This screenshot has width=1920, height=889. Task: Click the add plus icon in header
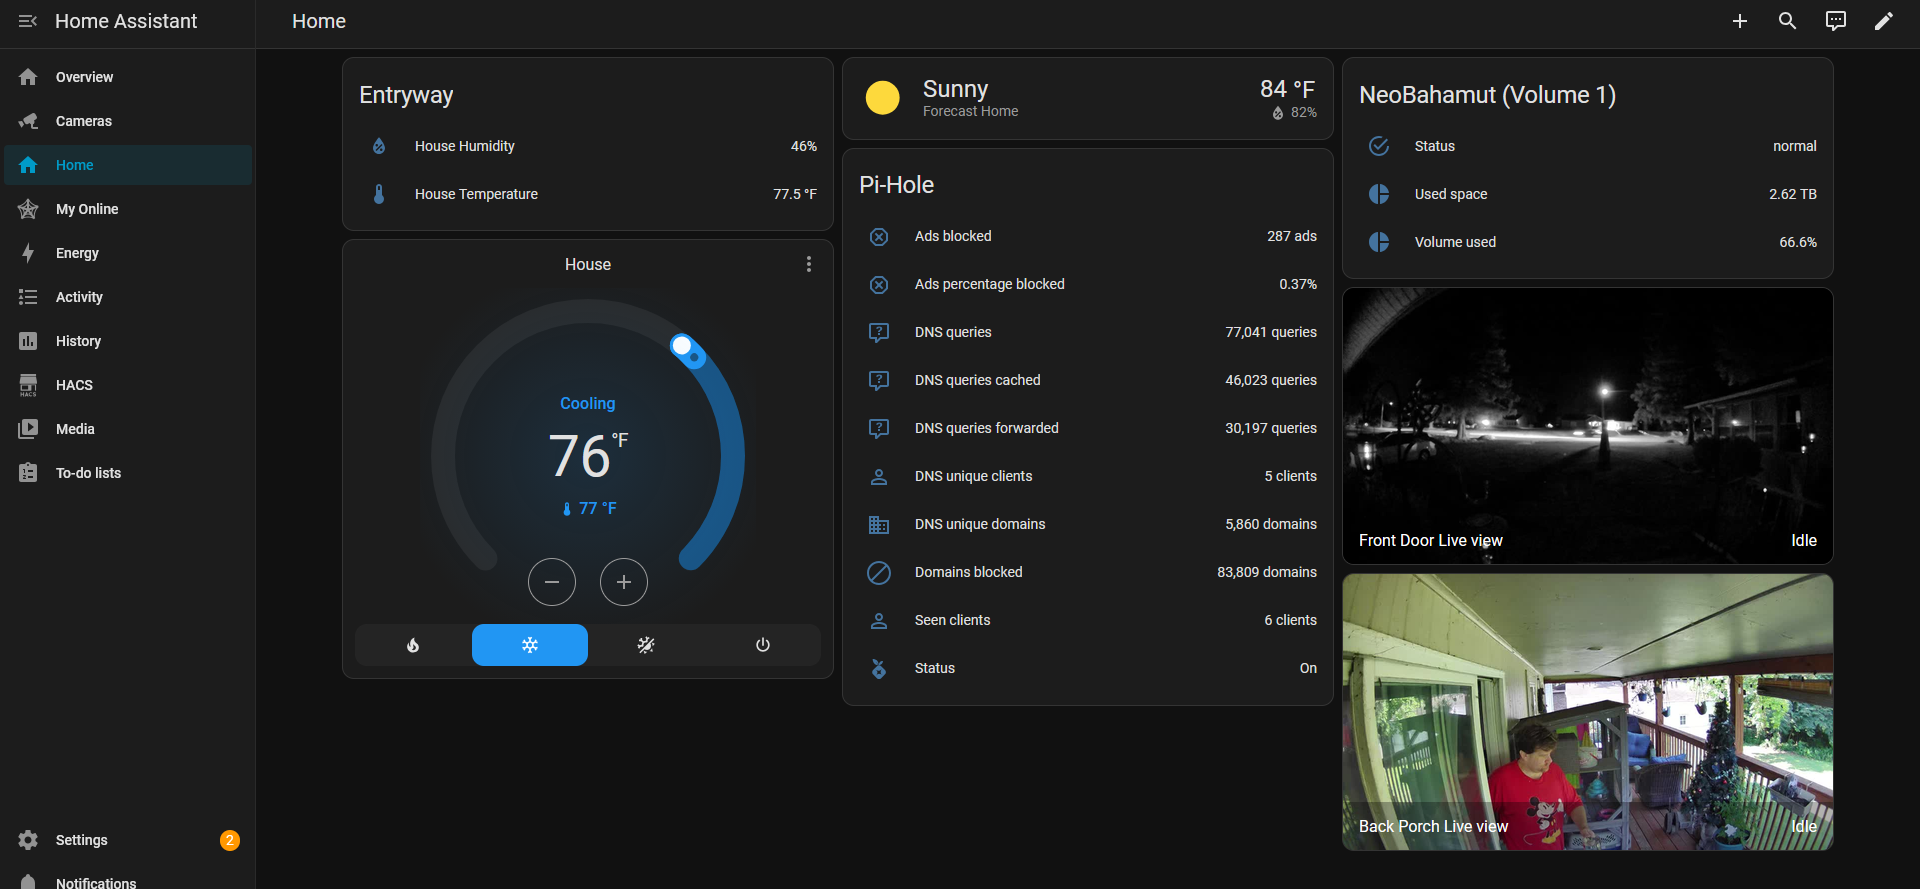point(1740,21)
